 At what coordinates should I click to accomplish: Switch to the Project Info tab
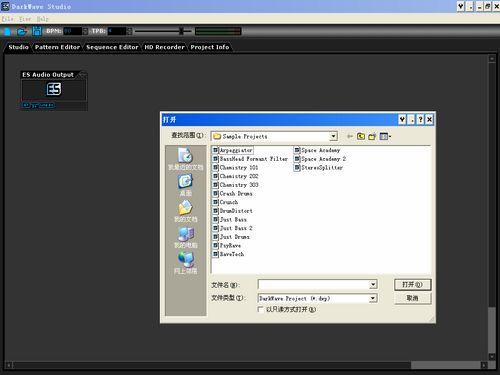(x=210, y=47)
